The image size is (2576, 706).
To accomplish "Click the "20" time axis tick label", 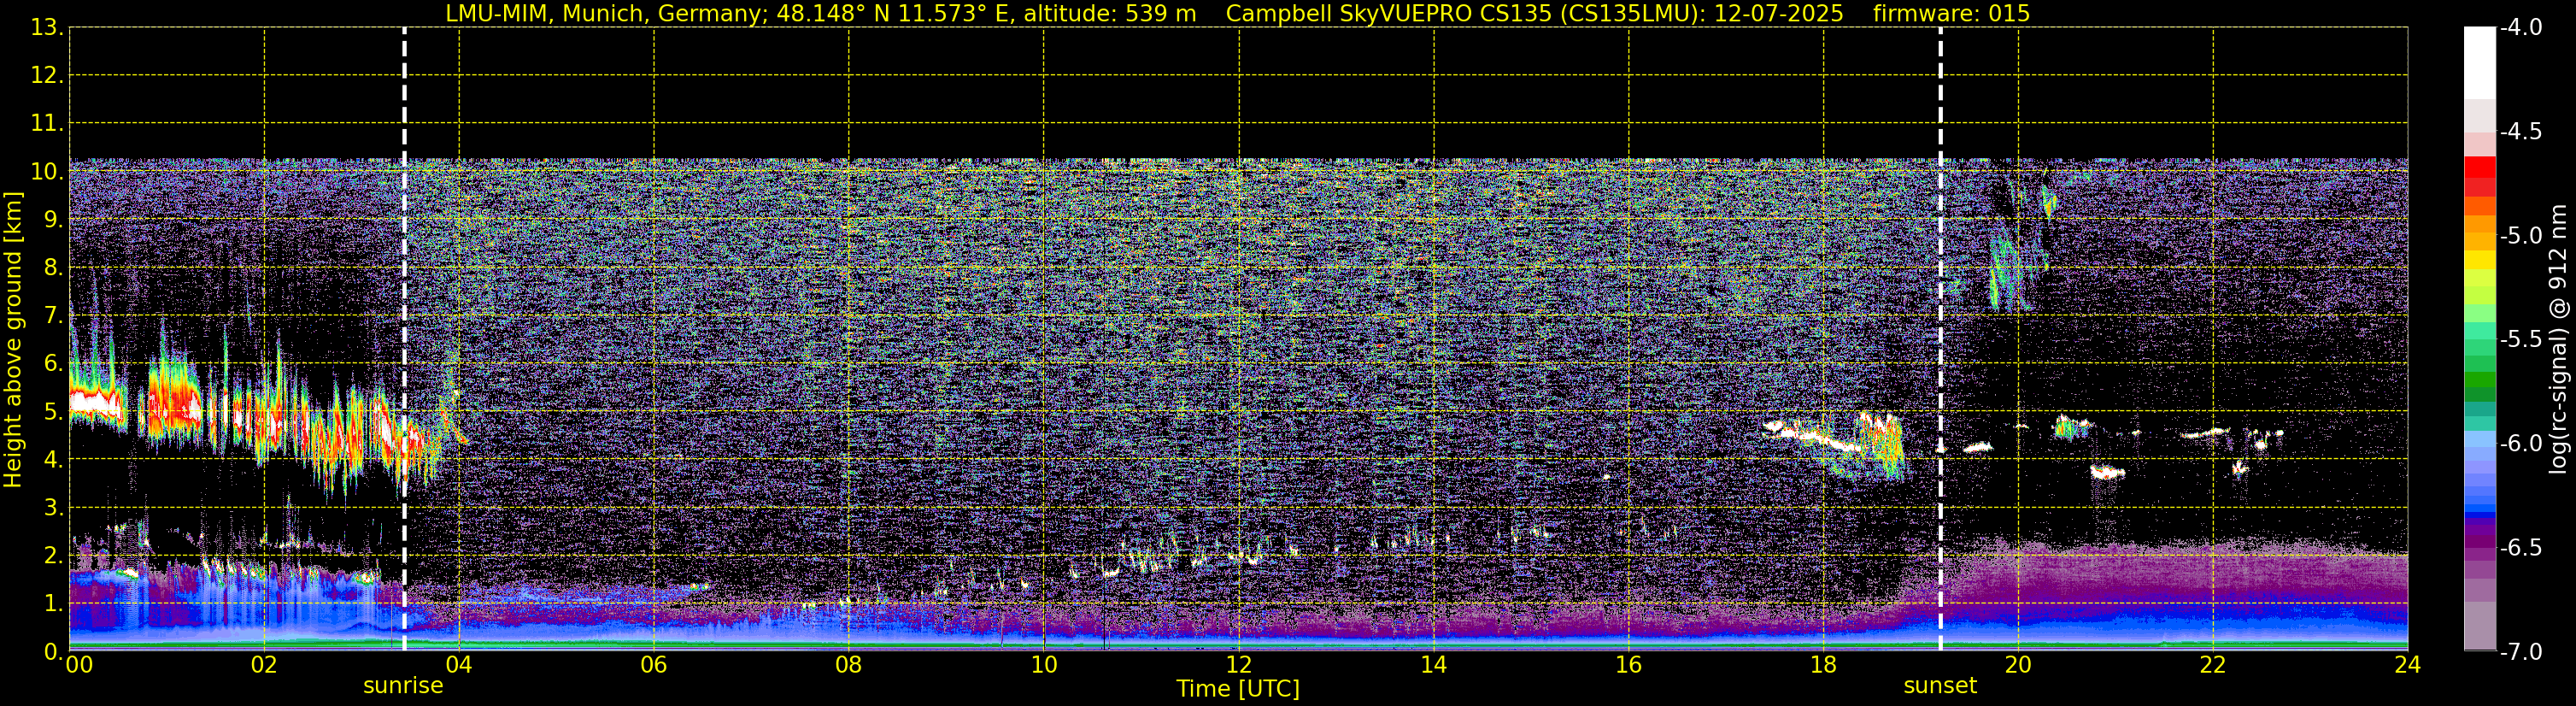I will tap(2018, 665).
